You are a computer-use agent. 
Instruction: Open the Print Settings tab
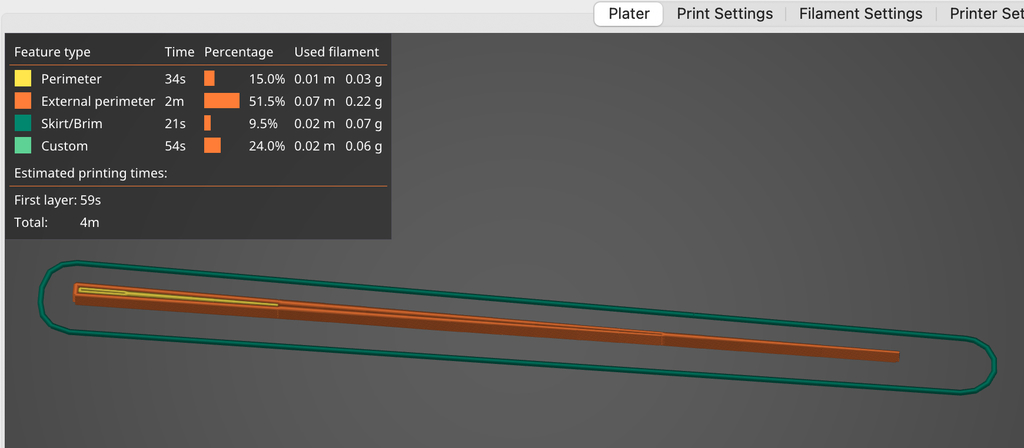point(724,14)
